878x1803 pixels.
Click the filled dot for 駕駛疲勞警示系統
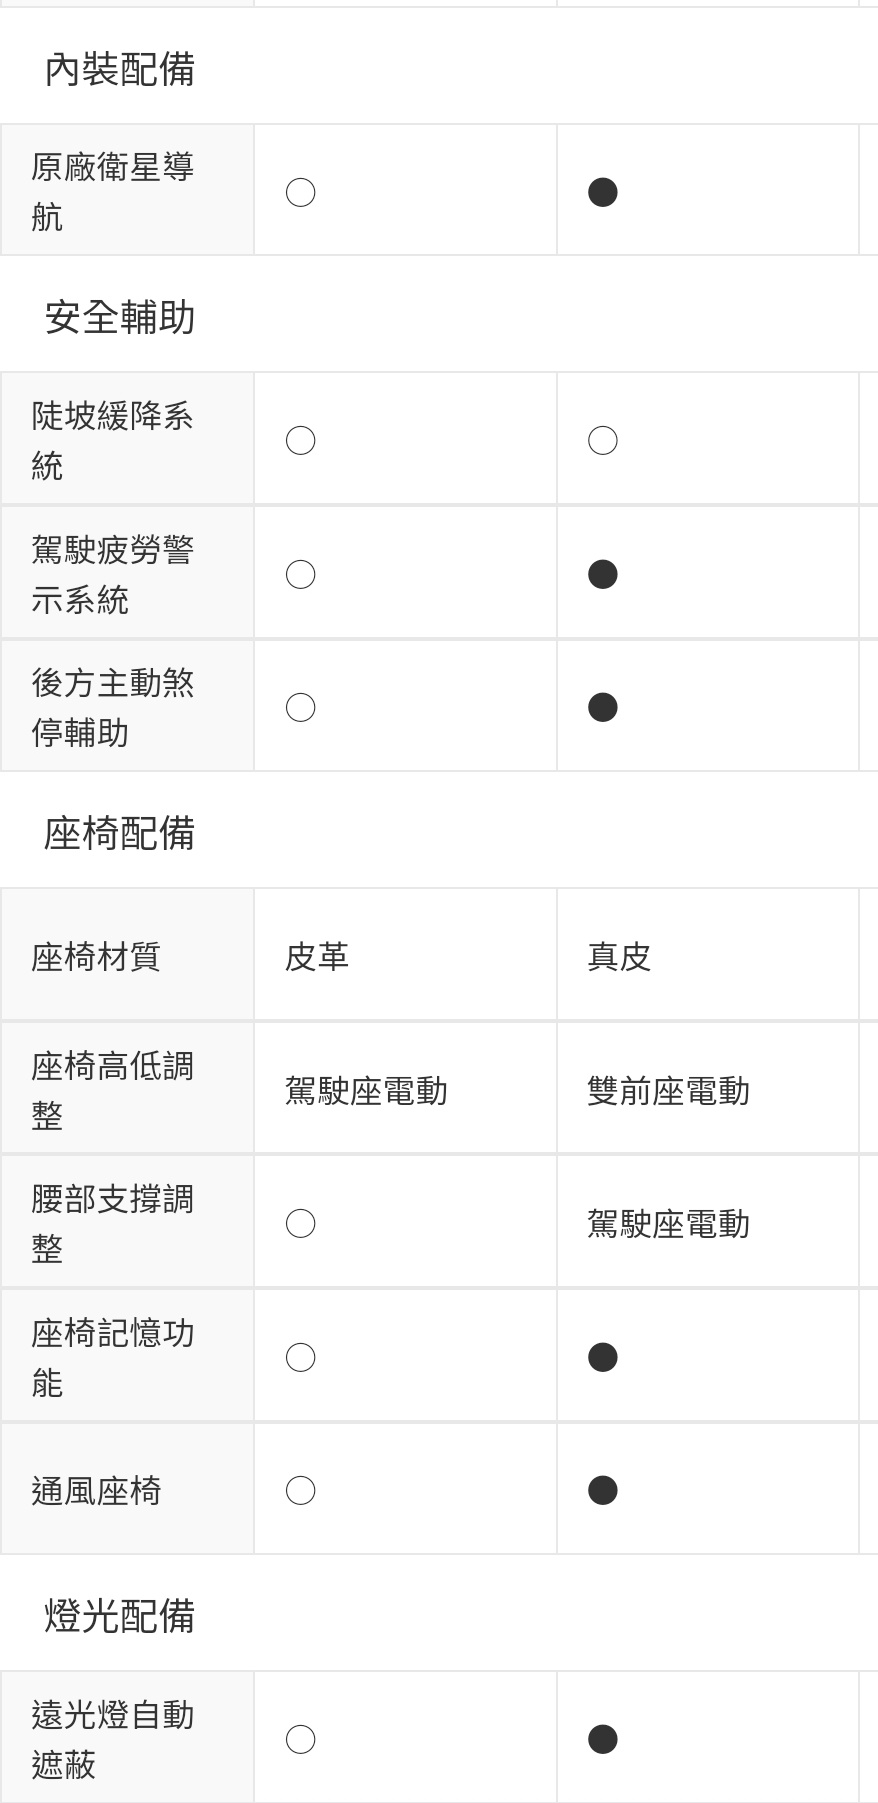pyautogui.click(x=602, y=574)
